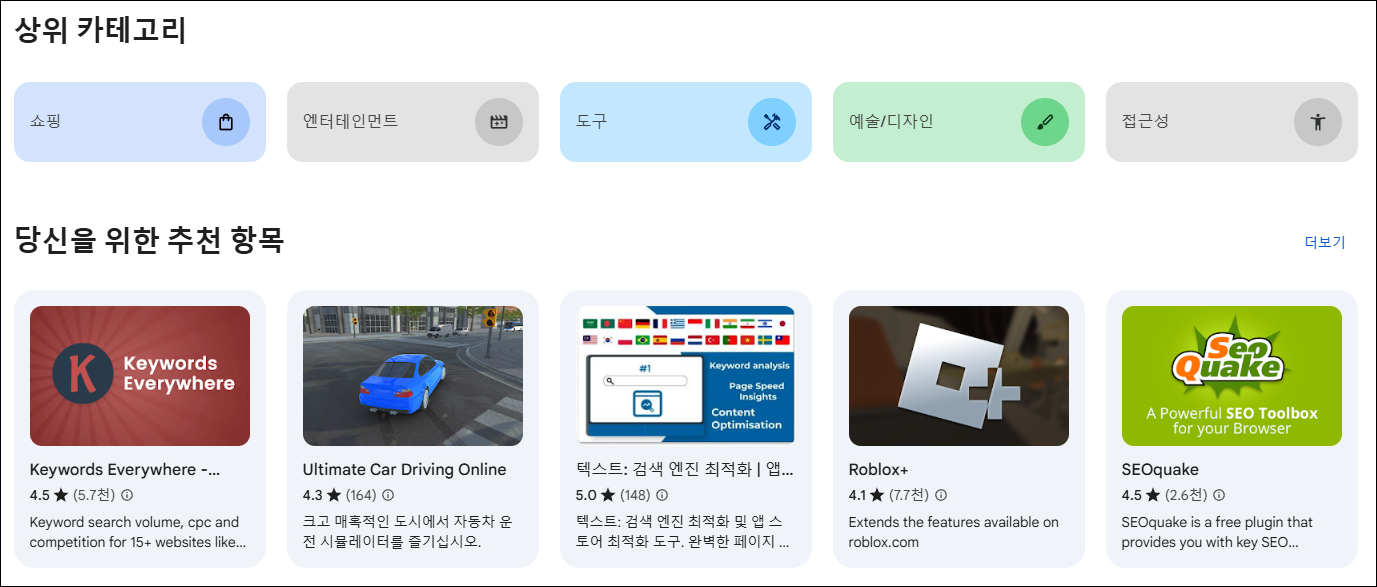Open the 엔터테인먼트 category card

pyautogui.click(x=413, y=122)
